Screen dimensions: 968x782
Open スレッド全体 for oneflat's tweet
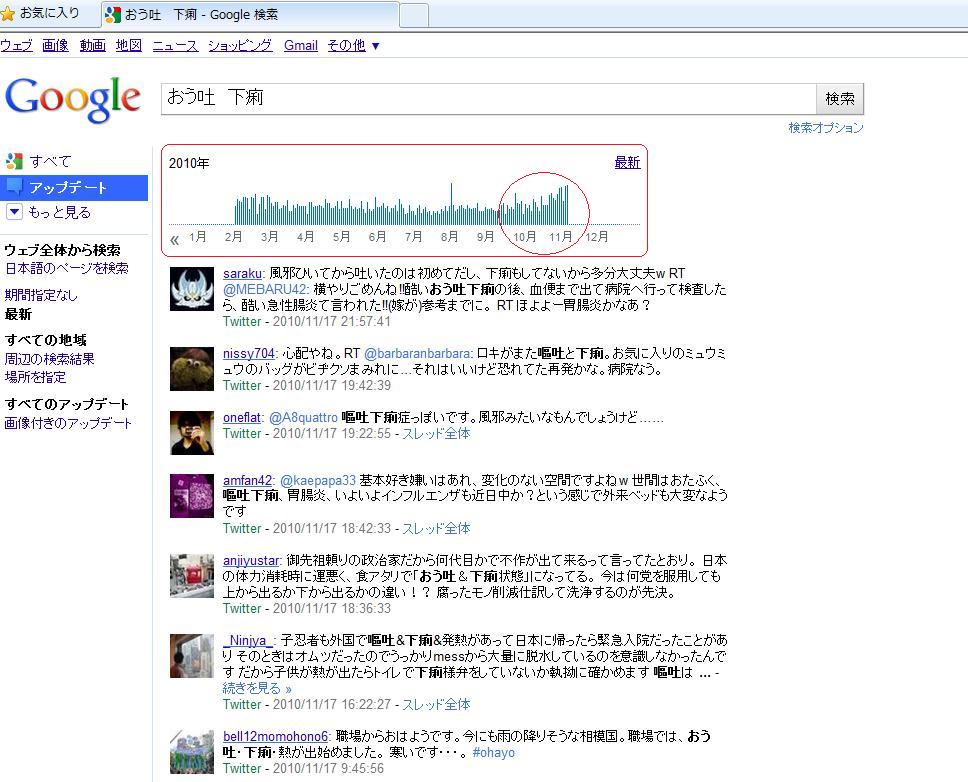pos(436,434)
